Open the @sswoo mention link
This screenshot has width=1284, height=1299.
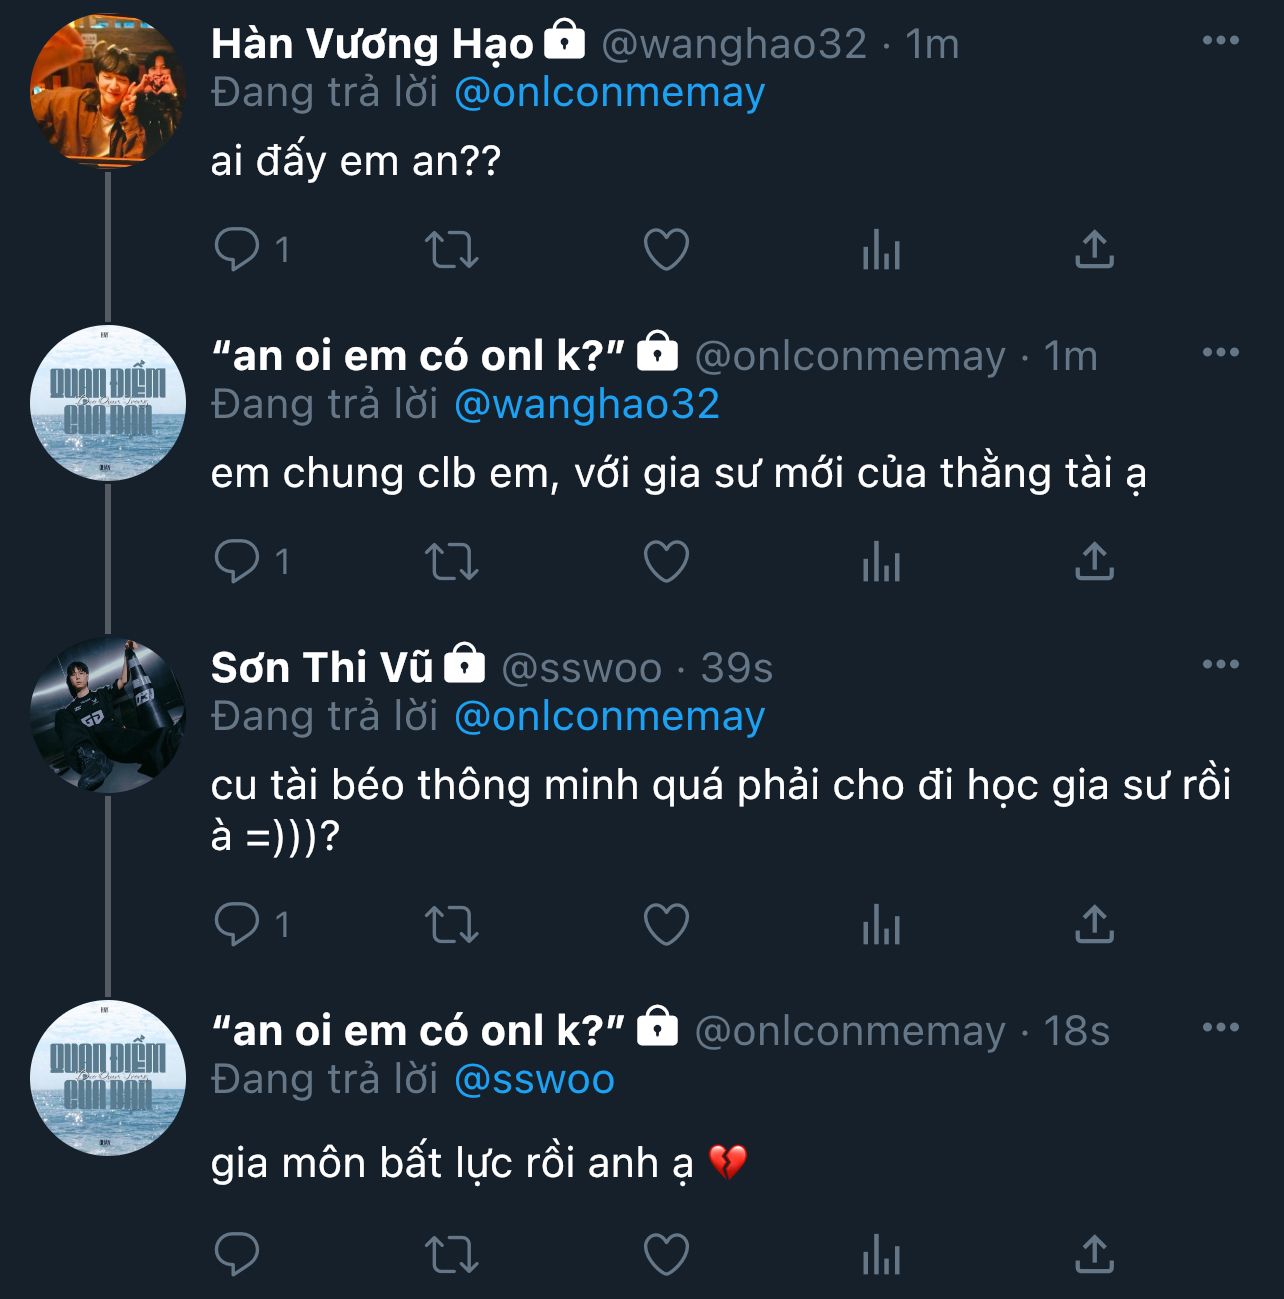click(x=534, y=1080)
